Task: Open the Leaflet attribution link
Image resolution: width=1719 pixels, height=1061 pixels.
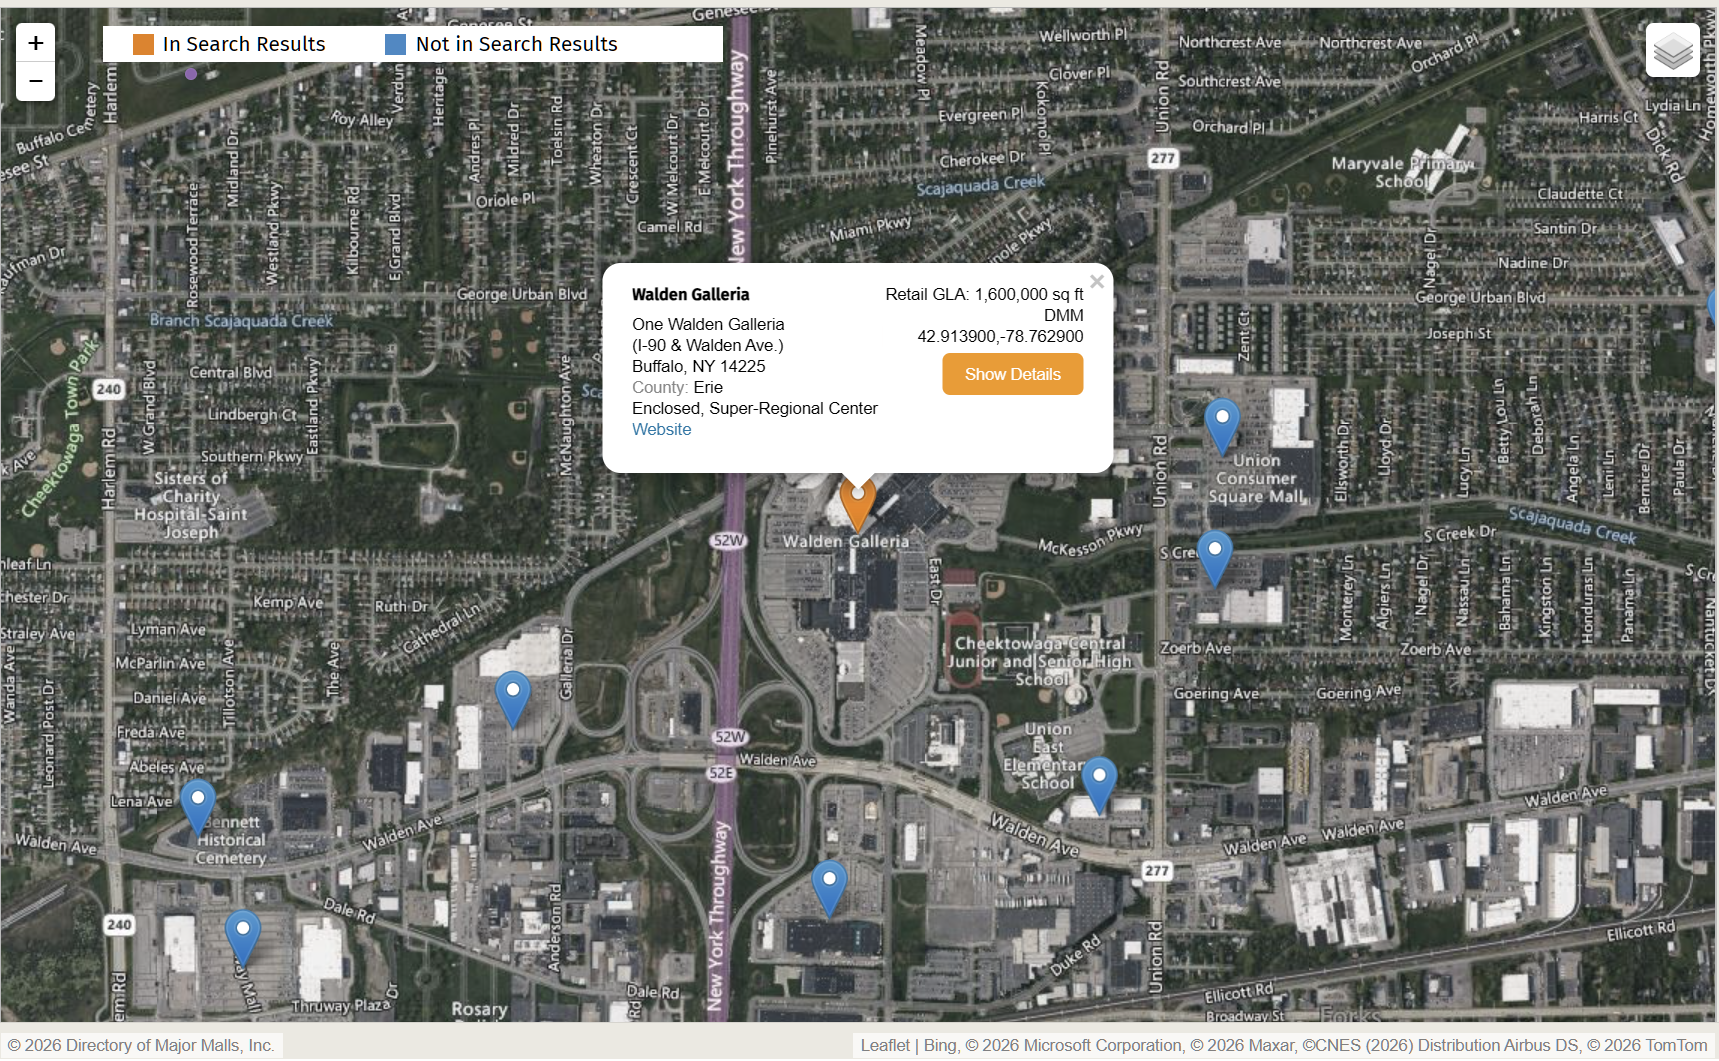Action: click(x=885, y=1045)
